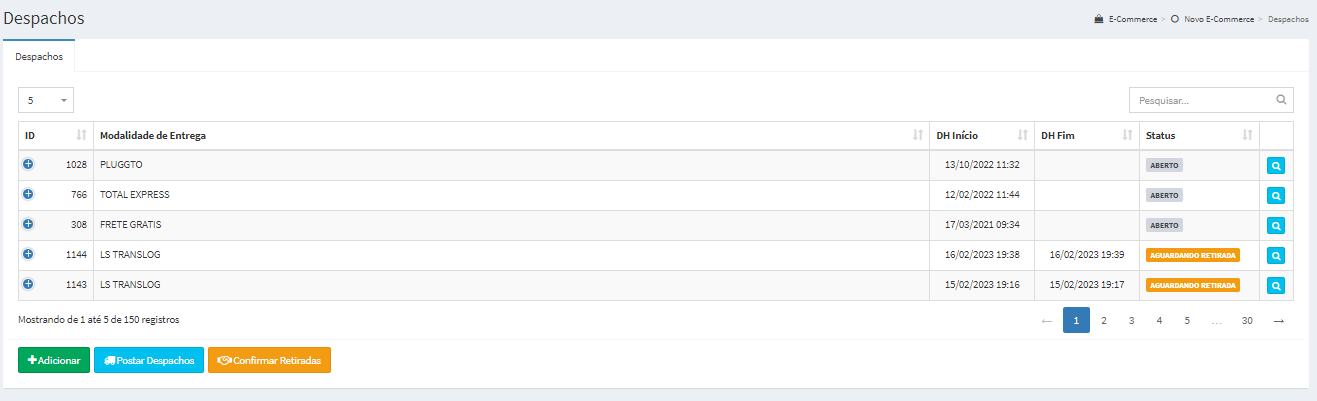Sort by DH Início column

click(1022, 135)
